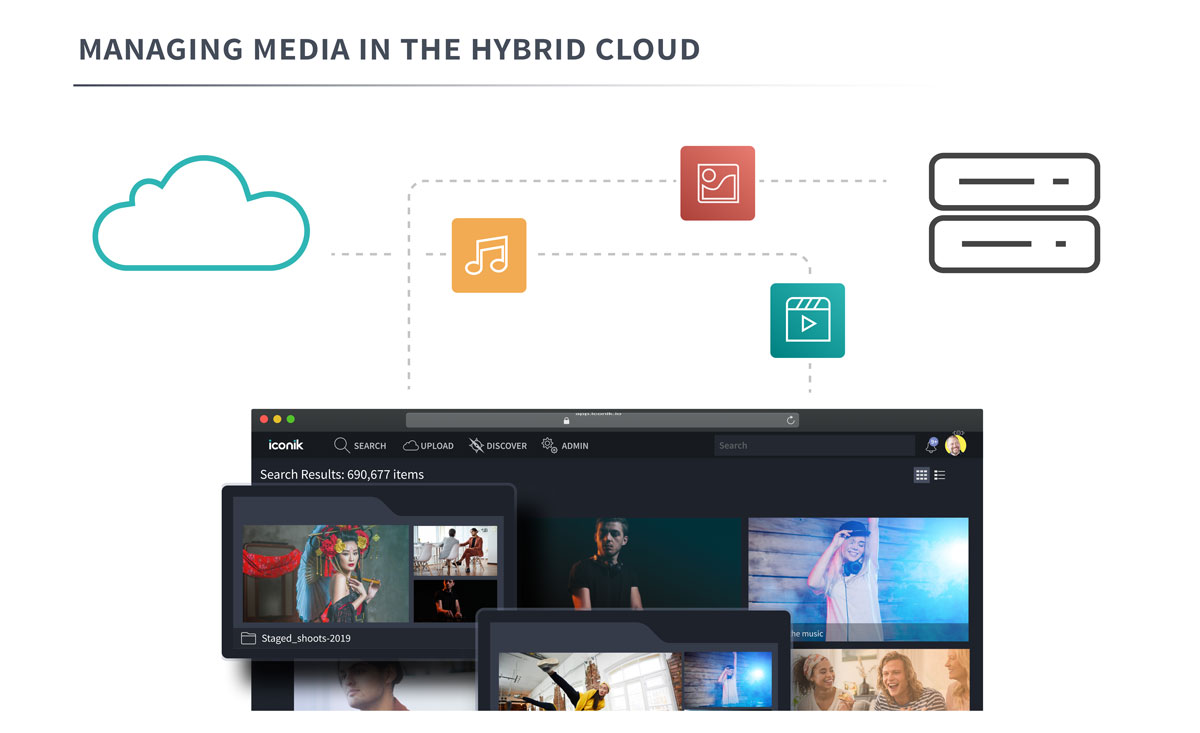The width and height of the screenshot is (1200, 733).
Task: Switch to grid view
Action: (922, 475)
